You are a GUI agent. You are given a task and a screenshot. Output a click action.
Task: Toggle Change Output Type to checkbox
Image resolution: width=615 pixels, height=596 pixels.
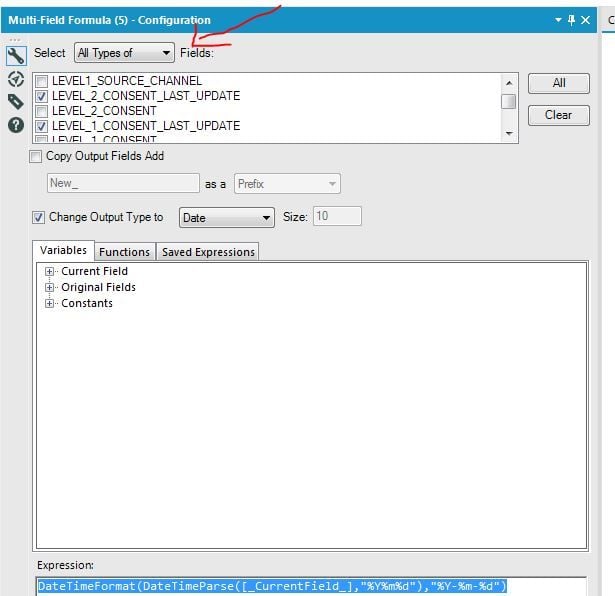click(x=38, y=217)
